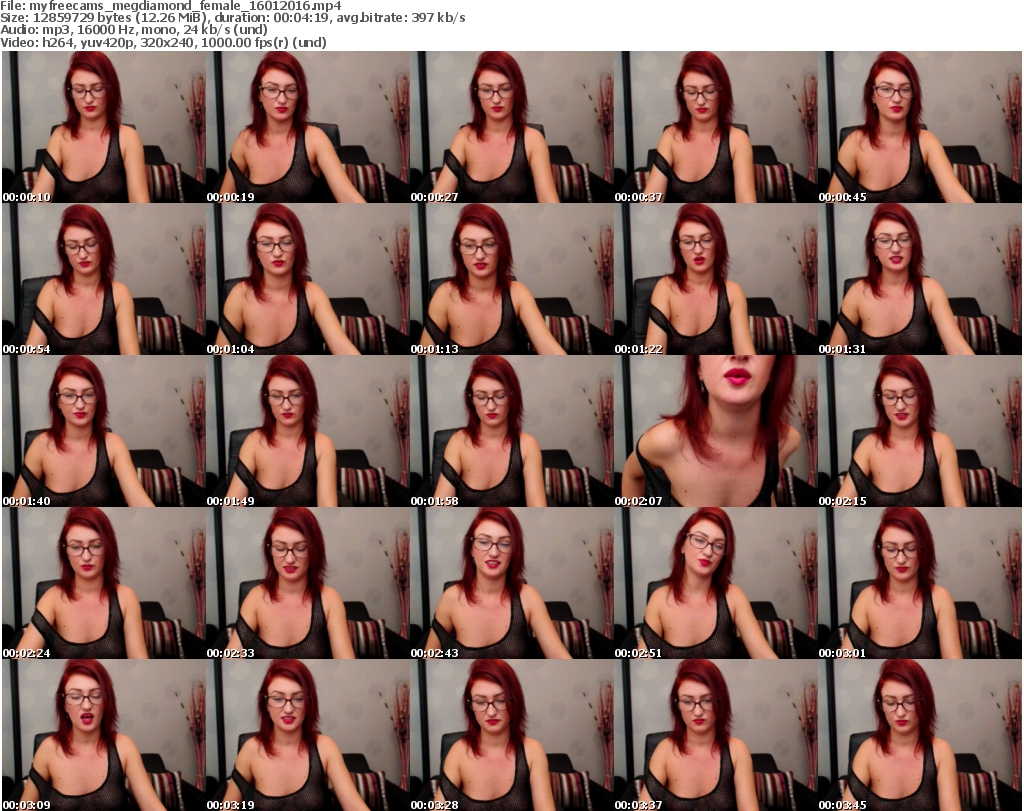Image resolution: width=1024 pixels, height=811 pixels.
Task: Select the thumbnail stamped 00:00:27
Action: click(511, 127)
